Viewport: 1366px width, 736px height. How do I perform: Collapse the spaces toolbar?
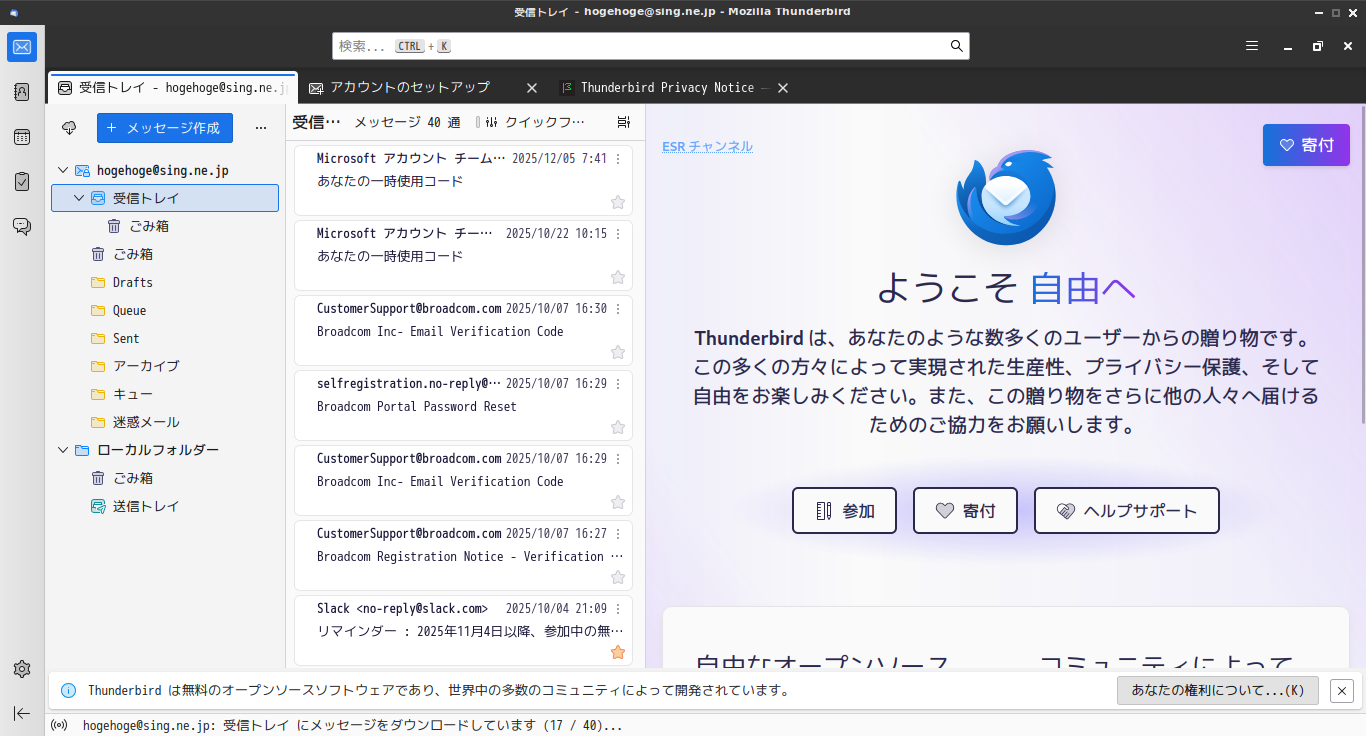(22, 713)
